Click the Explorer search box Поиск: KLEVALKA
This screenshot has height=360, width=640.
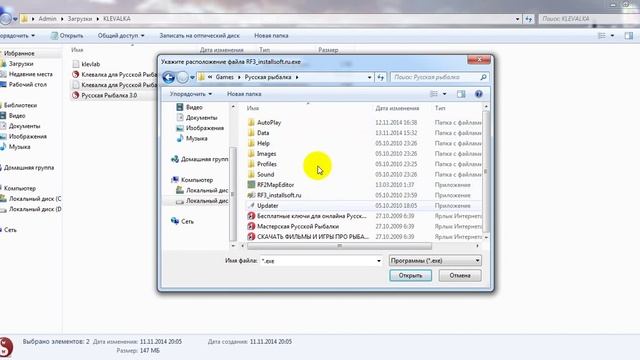click(x=588, y=19)
